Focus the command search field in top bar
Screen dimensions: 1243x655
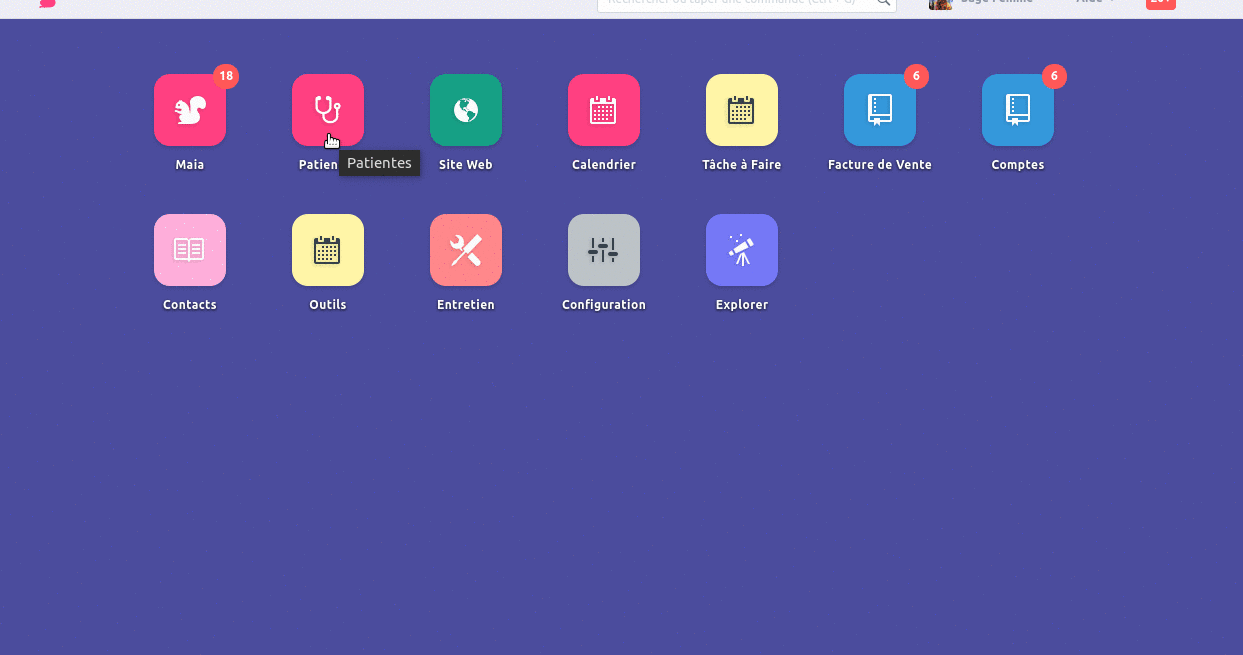(735, 3)
